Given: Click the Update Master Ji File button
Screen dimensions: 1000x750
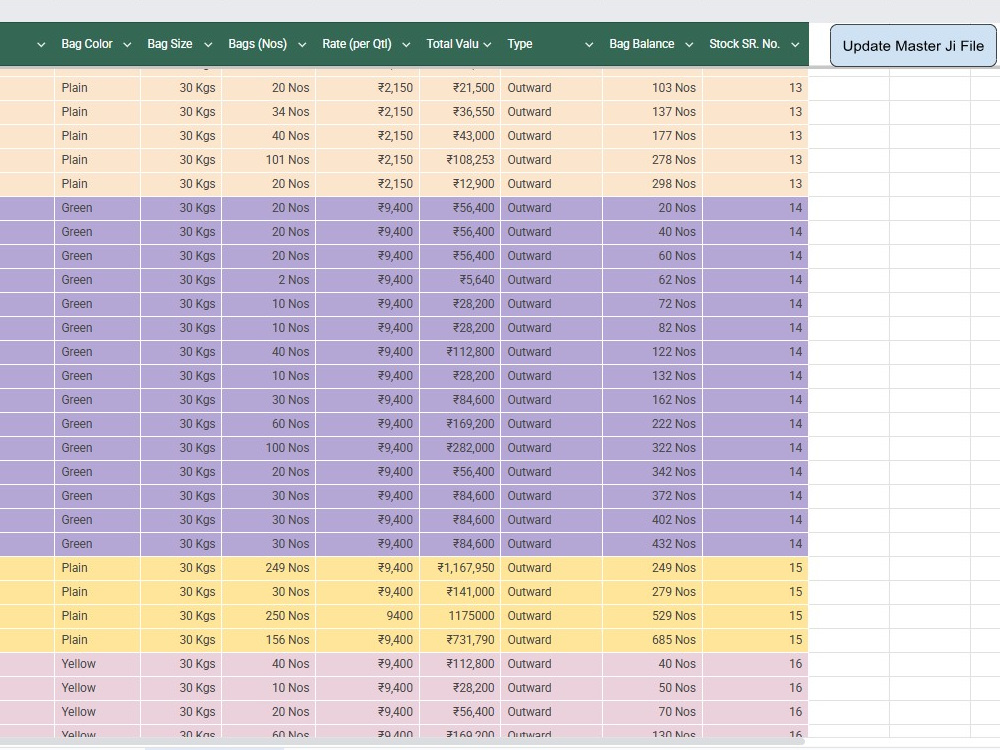Looking at the screenshot, I should (x=913, y=46).
